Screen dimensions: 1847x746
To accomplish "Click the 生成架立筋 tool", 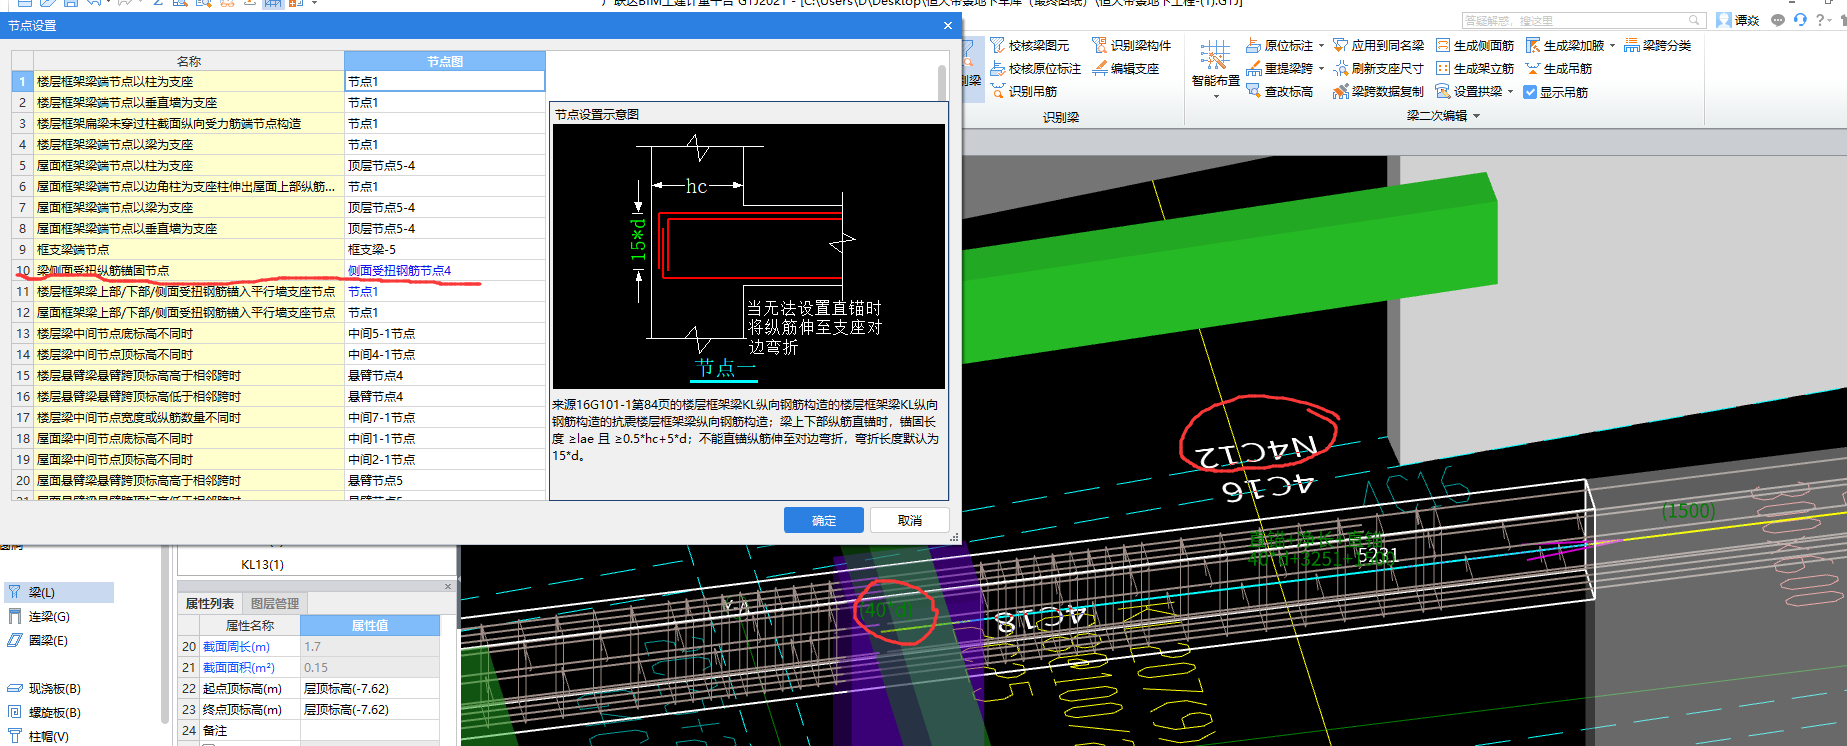I will point(1474,68).
